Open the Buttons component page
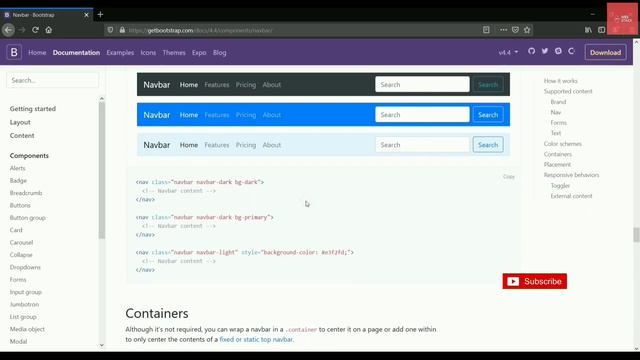This screenshot has width=640, height=360. (20, 205)
